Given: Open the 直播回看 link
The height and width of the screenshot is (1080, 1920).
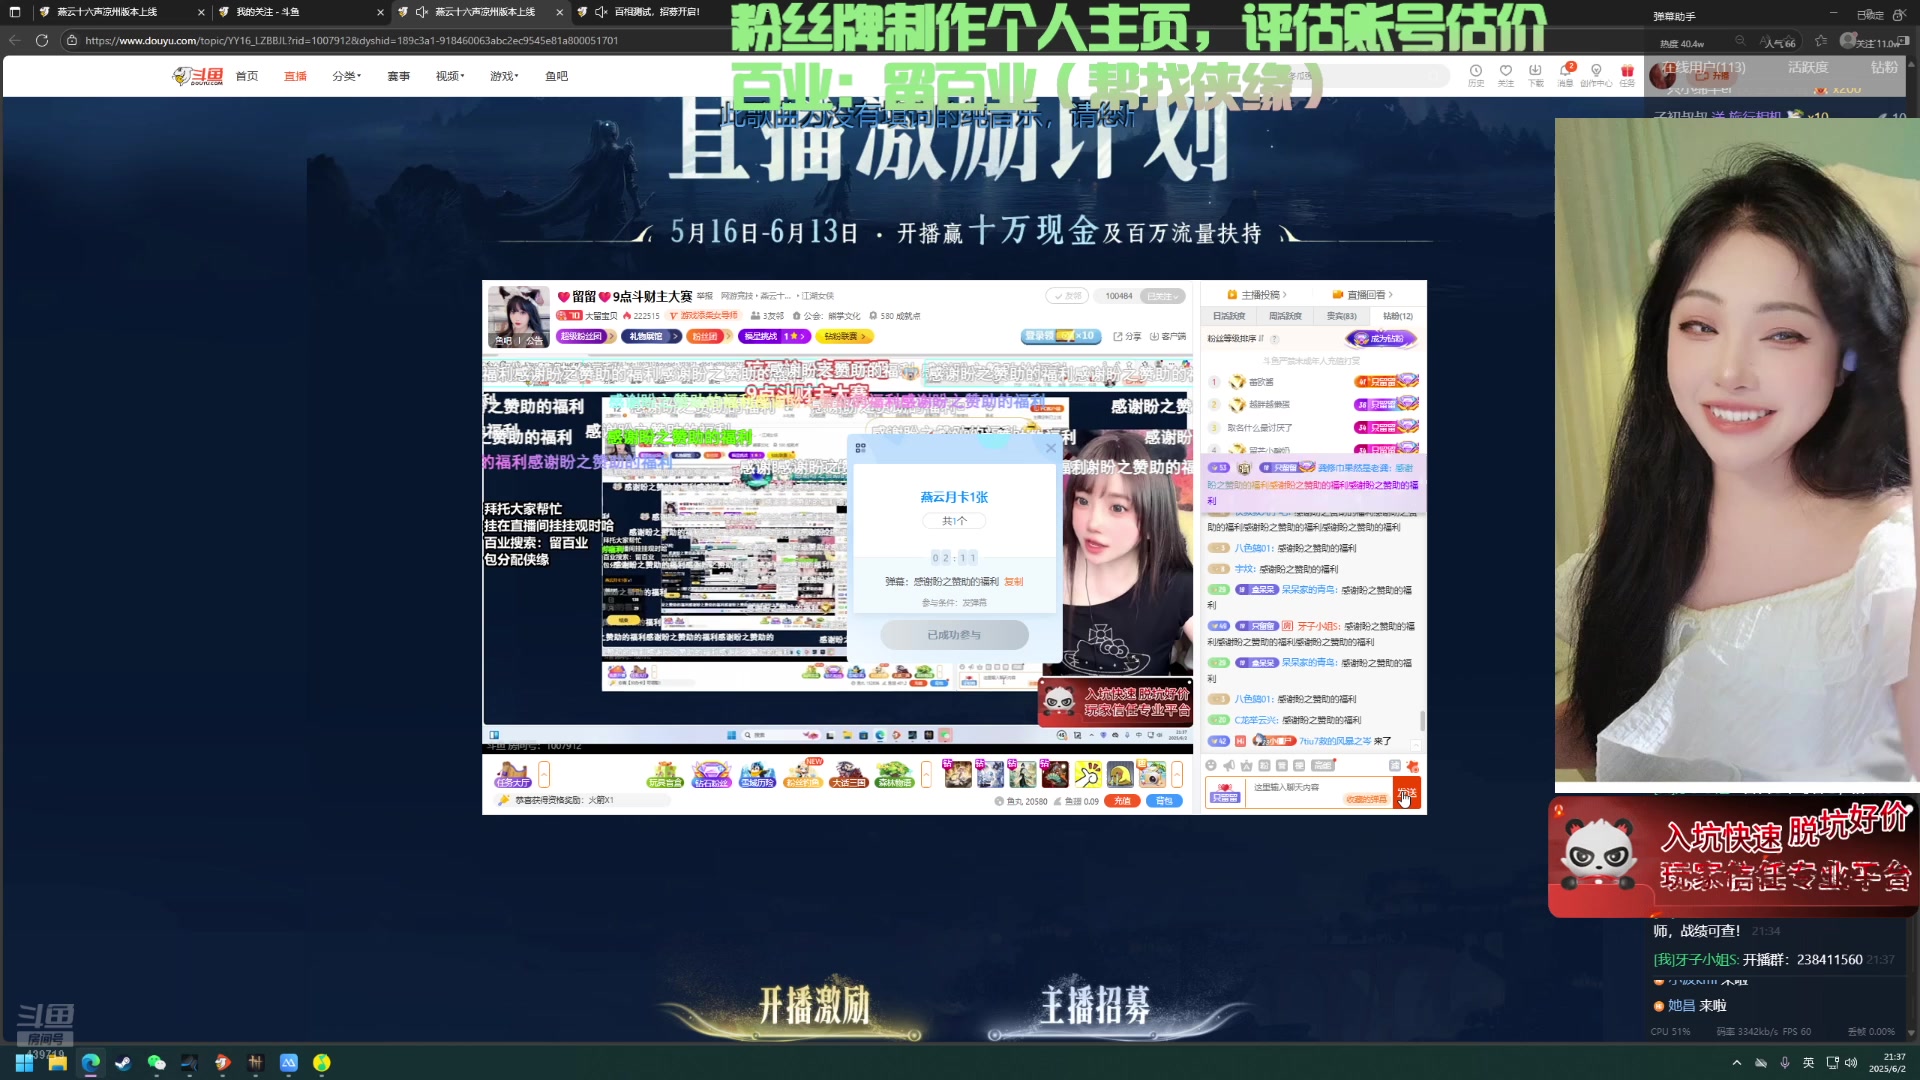Looking at the screenshot, I should [1363, 295].
